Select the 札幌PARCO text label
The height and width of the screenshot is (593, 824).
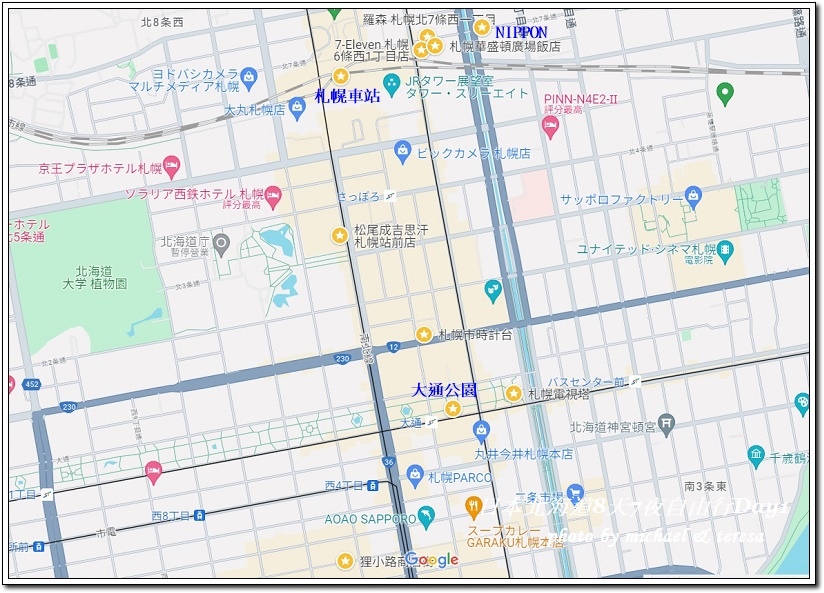tap(460, 477)
